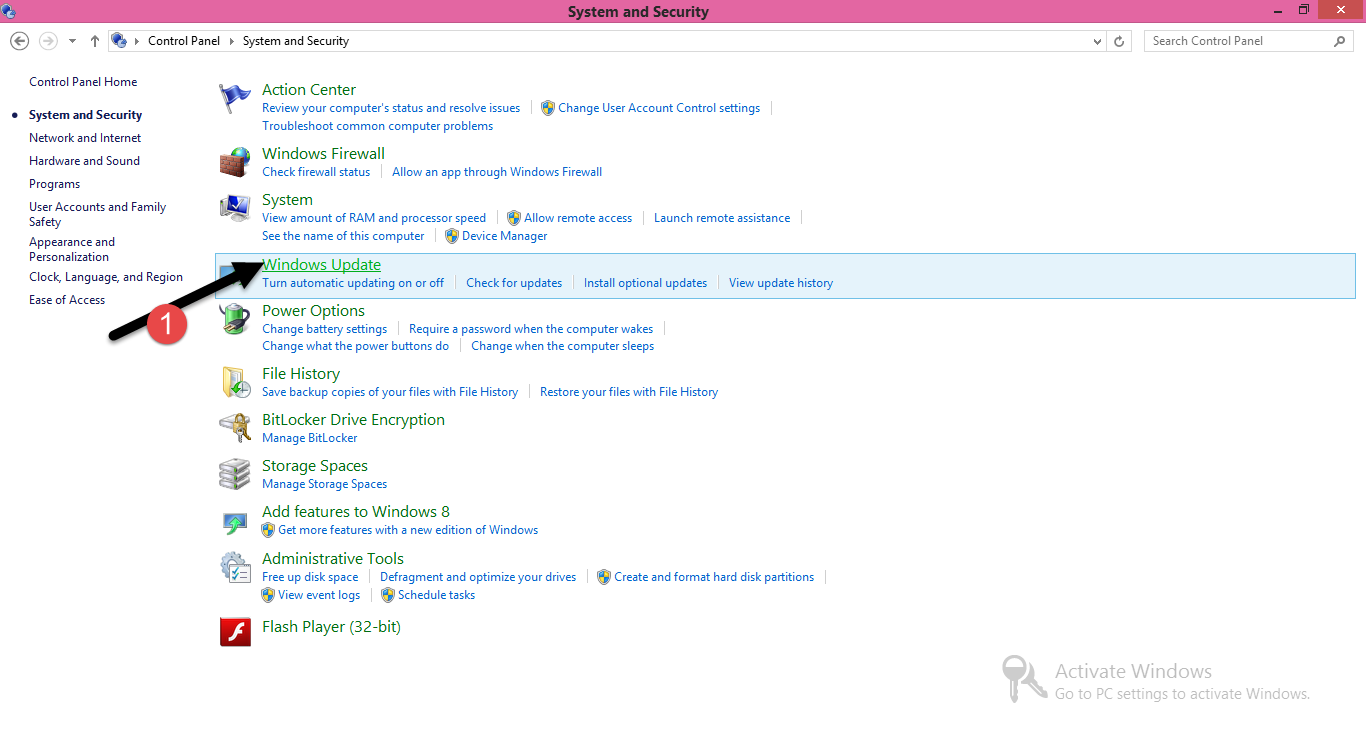Launch remote assistance link
Viewport: 1366px width, 738px height.
(x=722, y=218)
